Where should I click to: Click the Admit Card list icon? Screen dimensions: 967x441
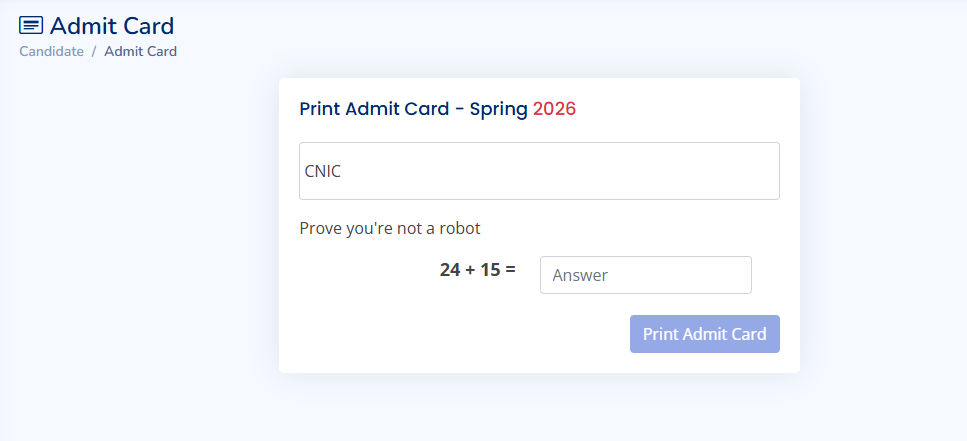tap(31, 26)
